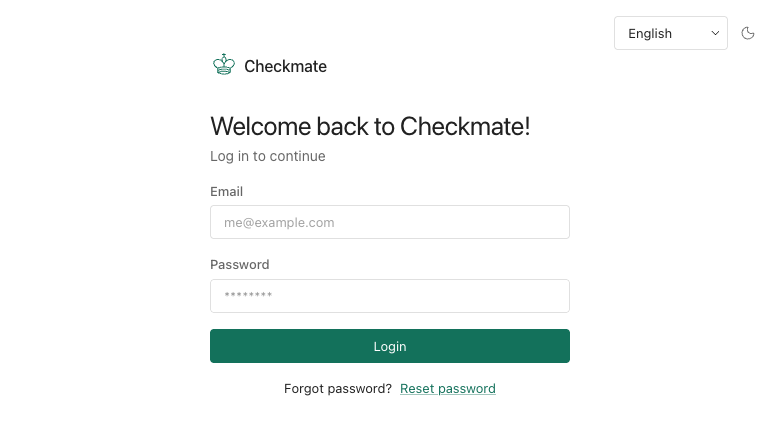The height and width of the screenshot is (439, 780).
Task: Click the Password field label
Action: point(239,264)
